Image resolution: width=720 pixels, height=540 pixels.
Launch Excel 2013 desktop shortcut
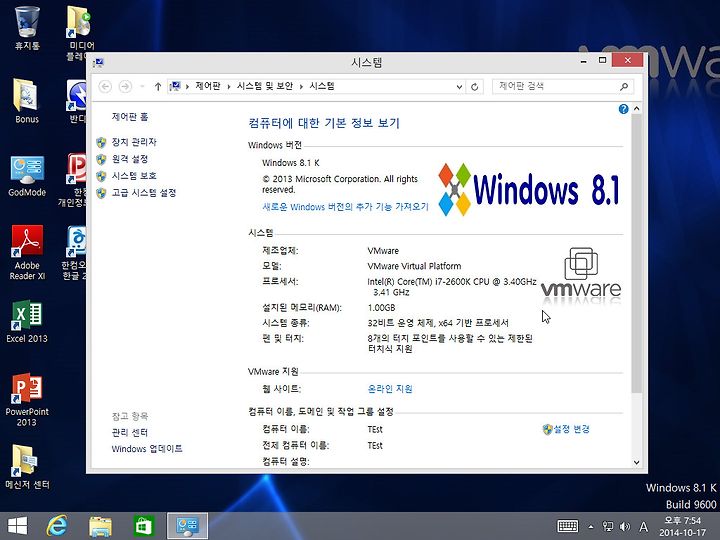coord(27,321)
